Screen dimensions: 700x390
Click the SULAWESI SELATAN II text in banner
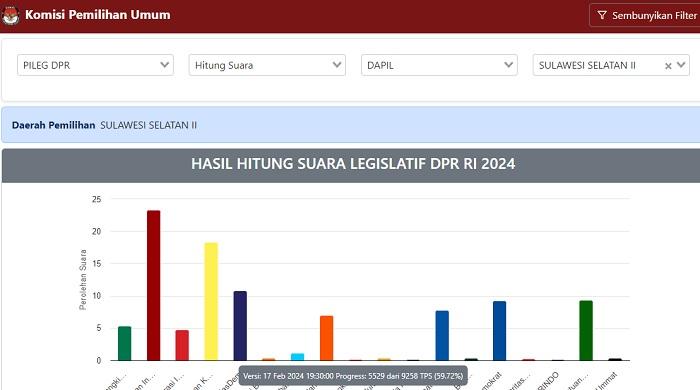pos(148,125)
